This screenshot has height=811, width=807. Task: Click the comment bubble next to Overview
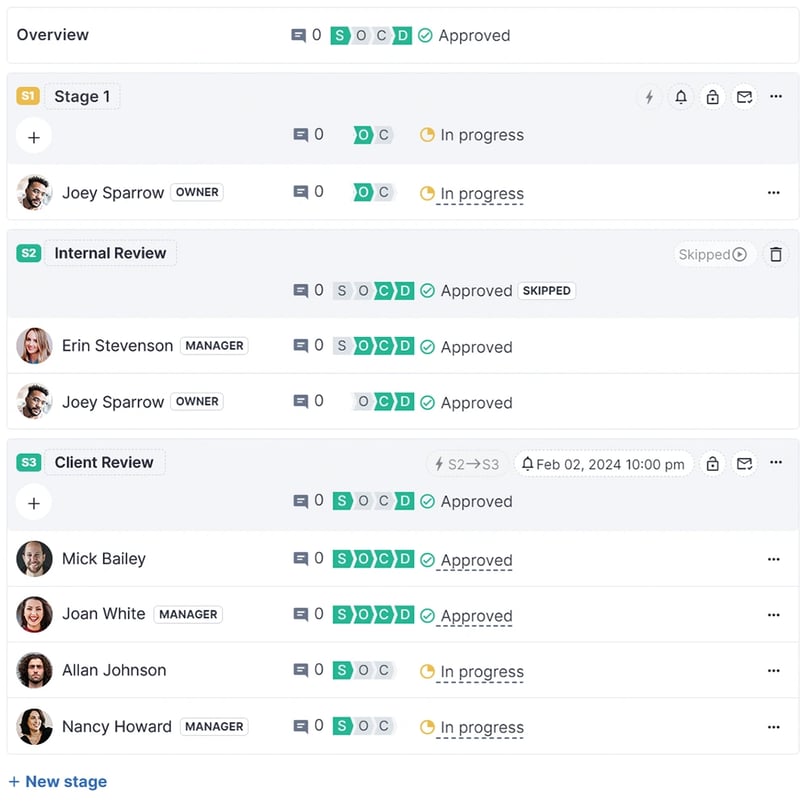point(299,35)
